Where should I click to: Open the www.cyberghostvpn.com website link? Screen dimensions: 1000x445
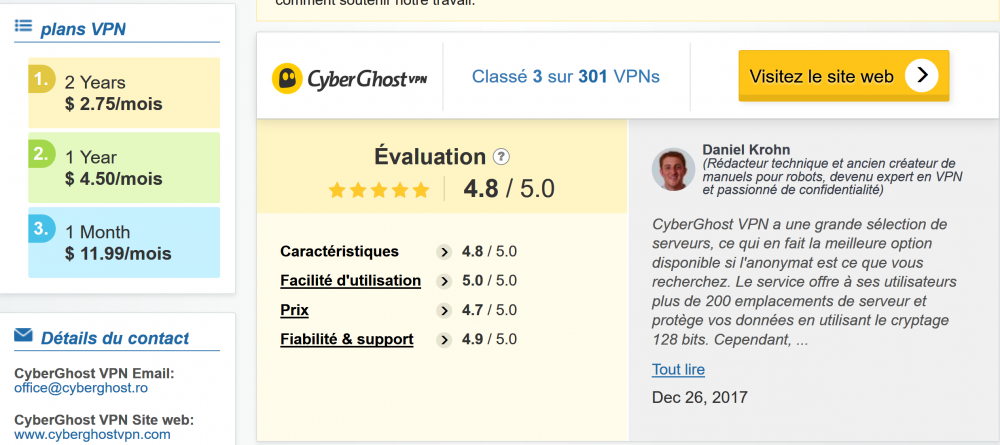[x=92, y=434]
